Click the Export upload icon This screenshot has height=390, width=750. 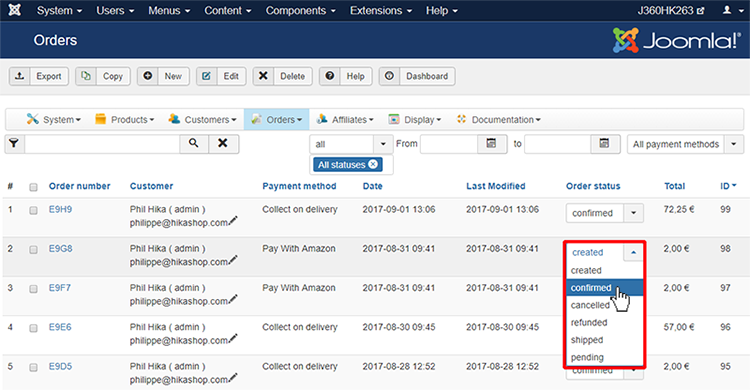point(20,76)
